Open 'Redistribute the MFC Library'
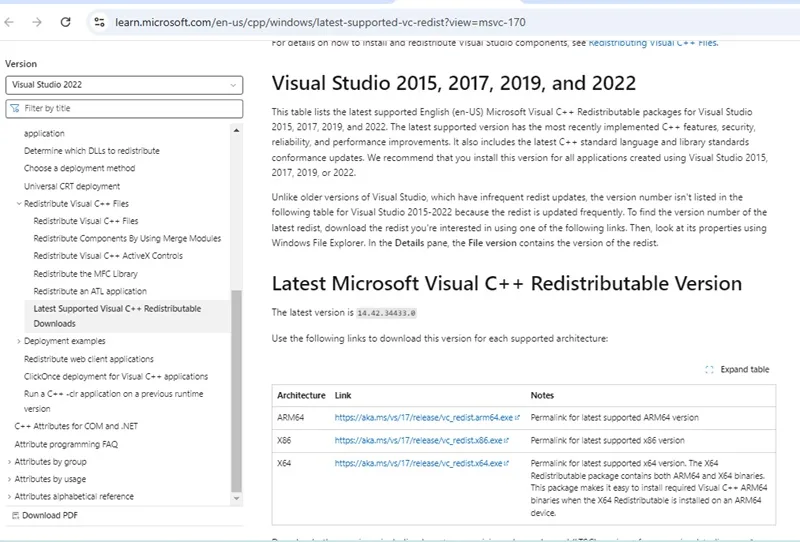Image resolution: width=800 pixels, height=542 pixels. tap(85, 274)
